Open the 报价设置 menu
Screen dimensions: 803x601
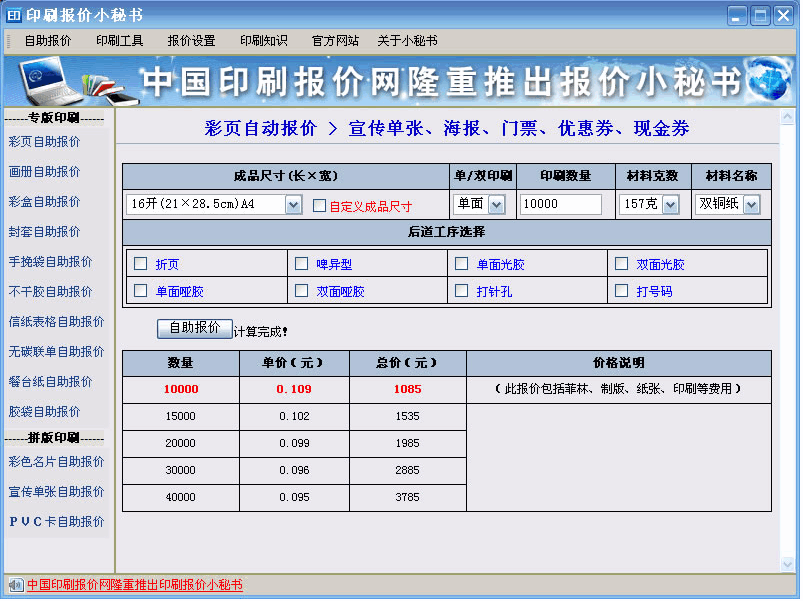[x=185, y=41]
